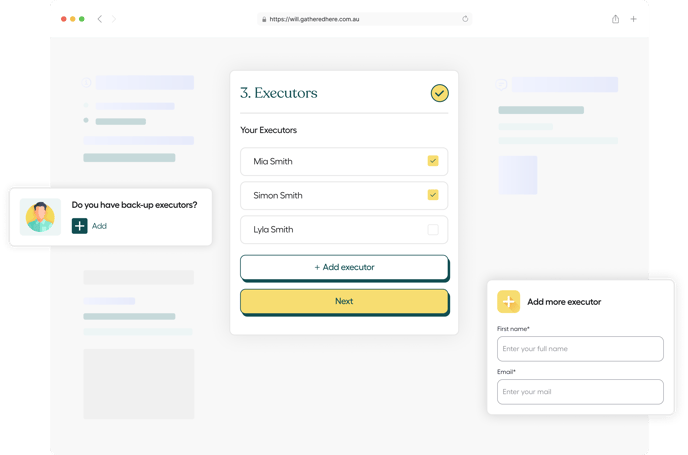This screenshot has height=455, width=688.
Task: Click the browser back arrow
Action: pyautogui.click(x=99, y=19)
